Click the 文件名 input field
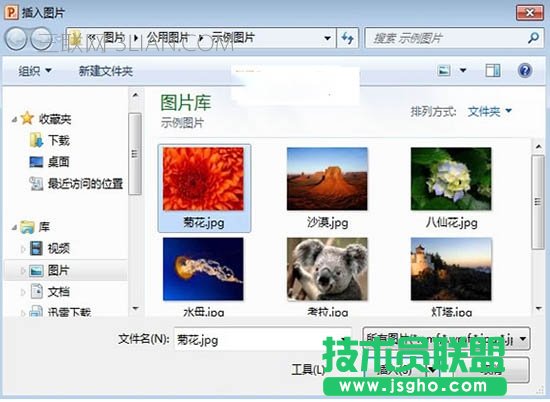The width and height of the screenshot is (550, 402). [x=263, y=340]
